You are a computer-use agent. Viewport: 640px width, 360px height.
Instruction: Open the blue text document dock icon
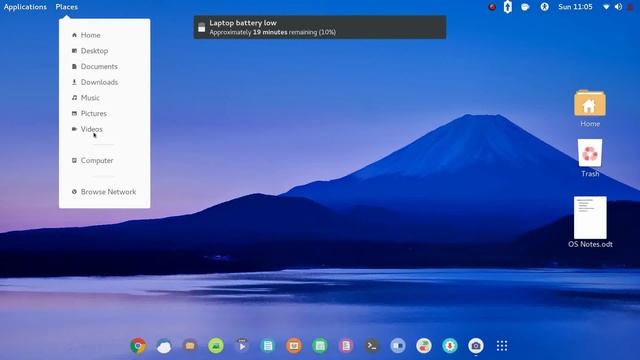tap(268, 346)
